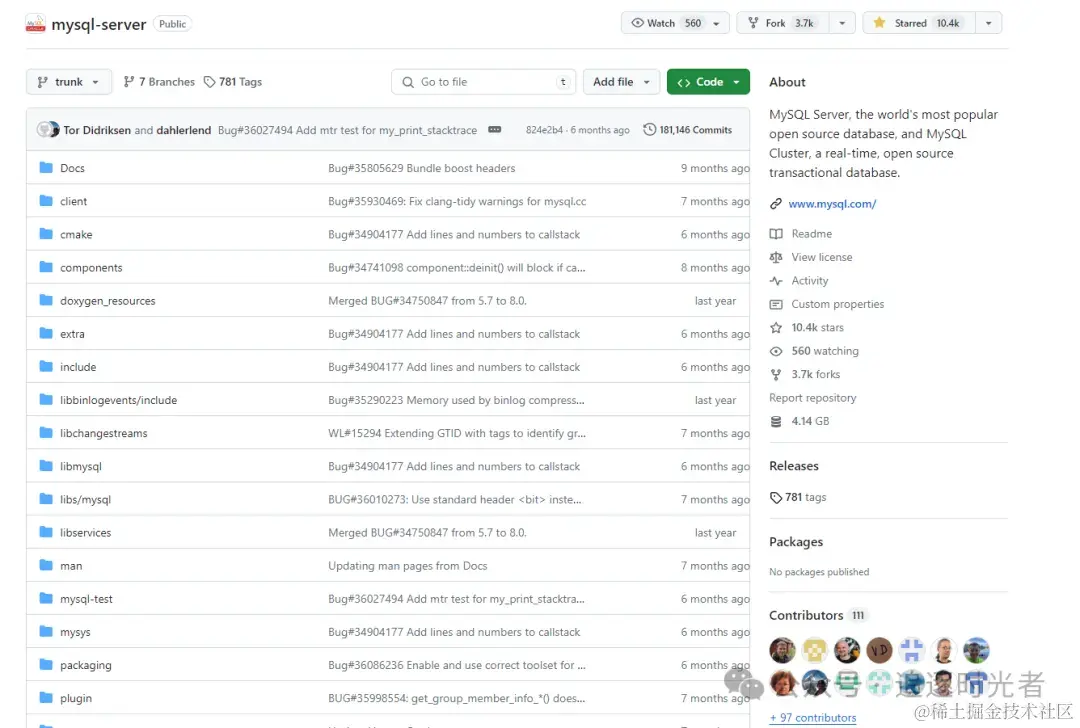Open the 7 Branches link

tap(159, 82)
